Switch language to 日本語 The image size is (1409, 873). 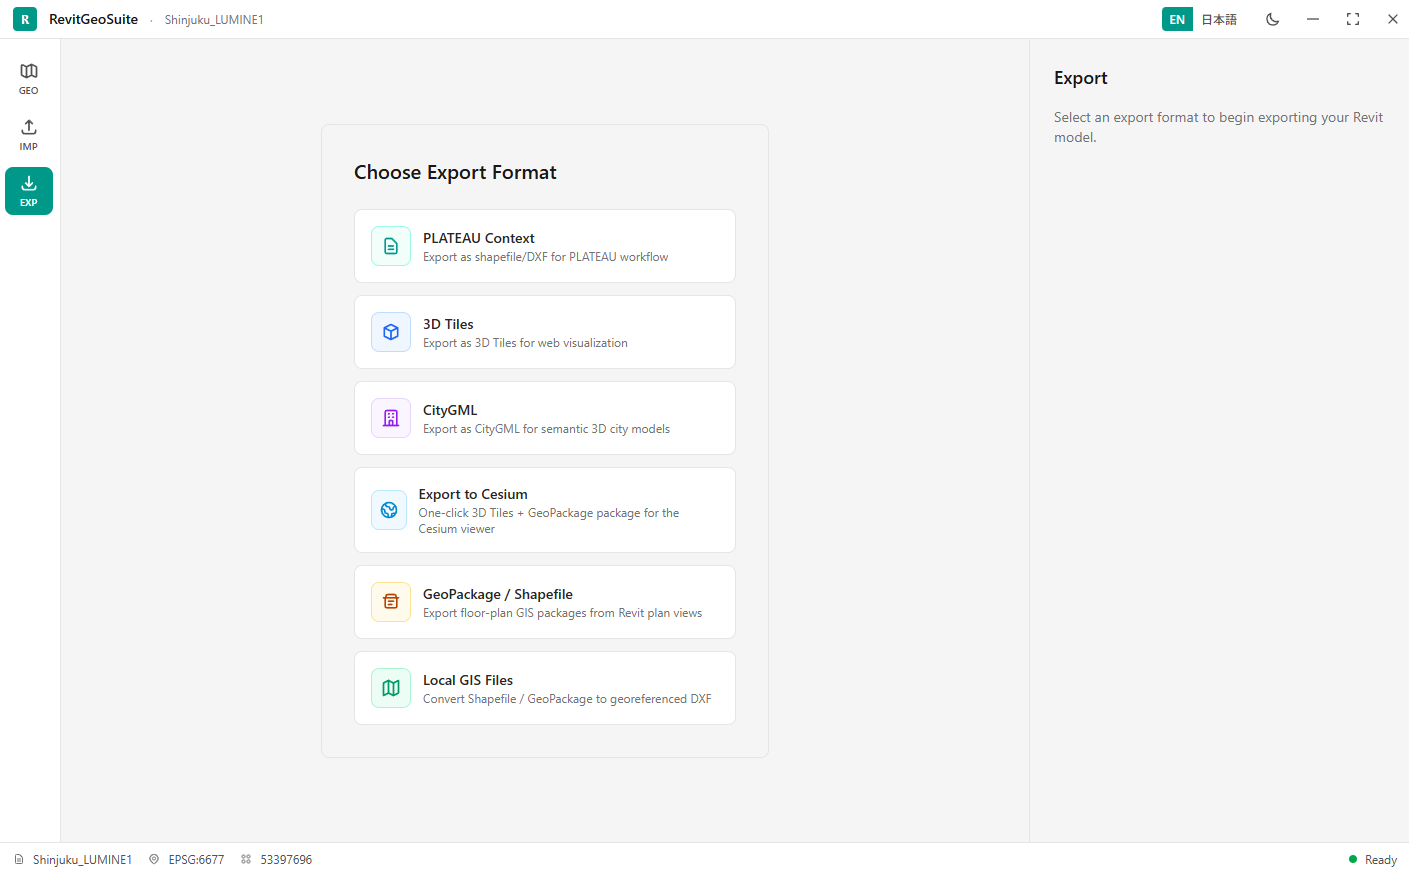pyautogui.click(x=1219, y=19)
